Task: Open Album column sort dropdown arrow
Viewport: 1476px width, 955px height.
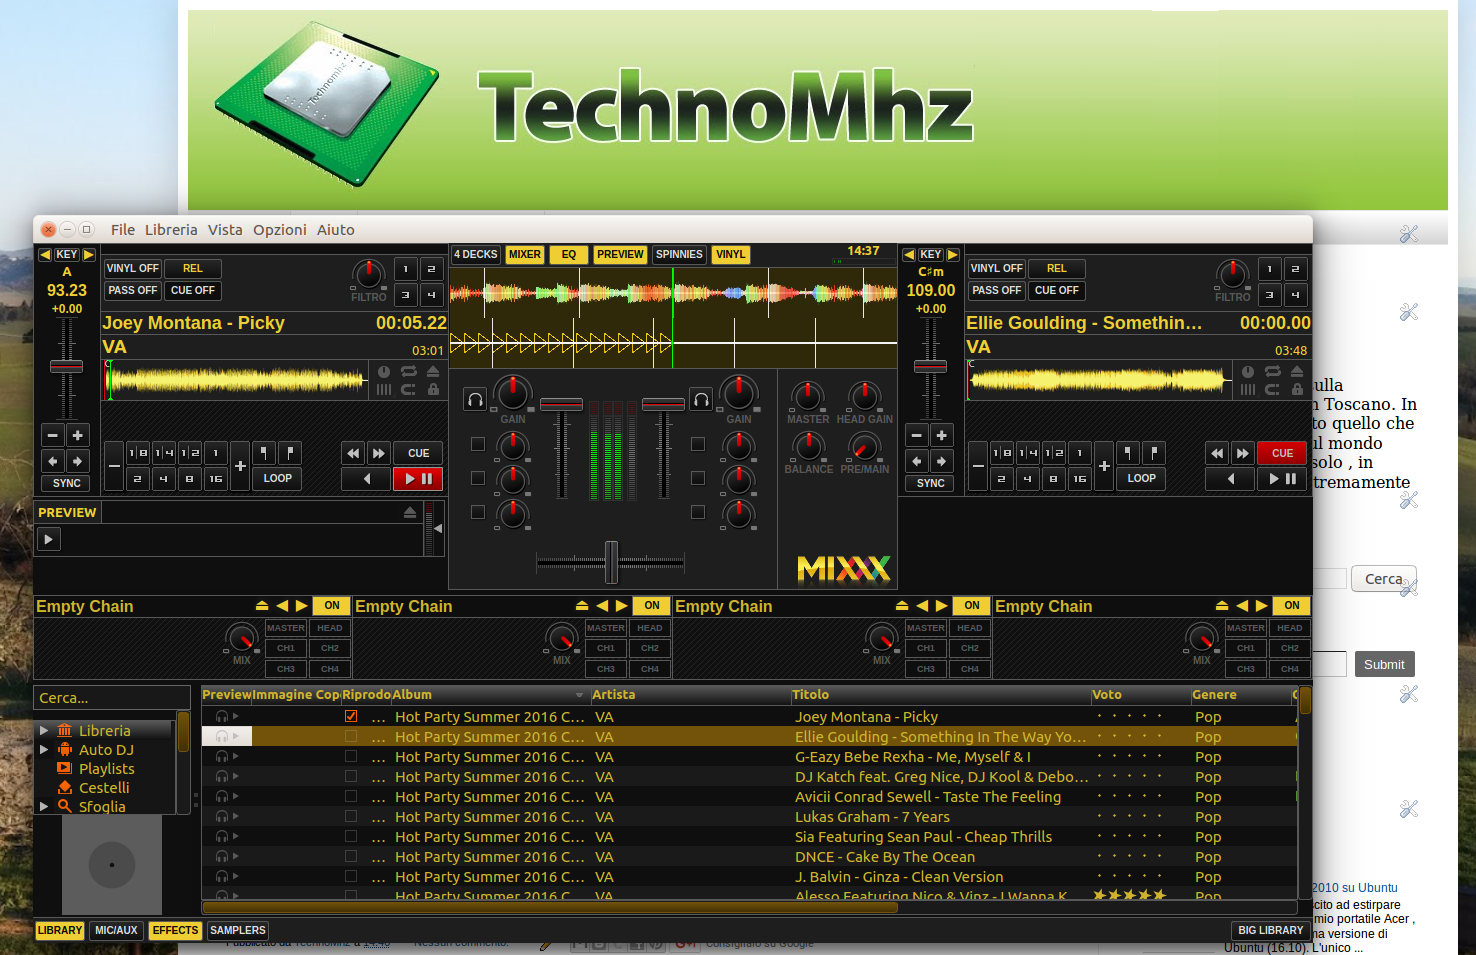Action: tap(579, 695)
